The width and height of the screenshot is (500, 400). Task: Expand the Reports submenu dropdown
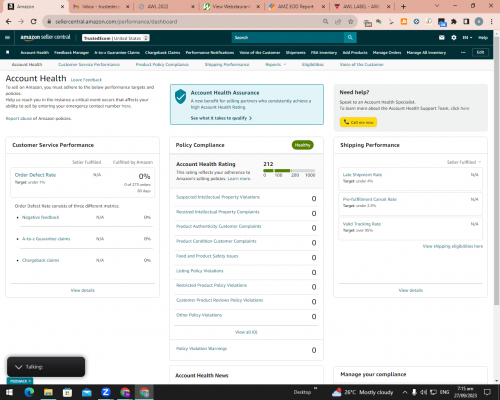(276, 64)
